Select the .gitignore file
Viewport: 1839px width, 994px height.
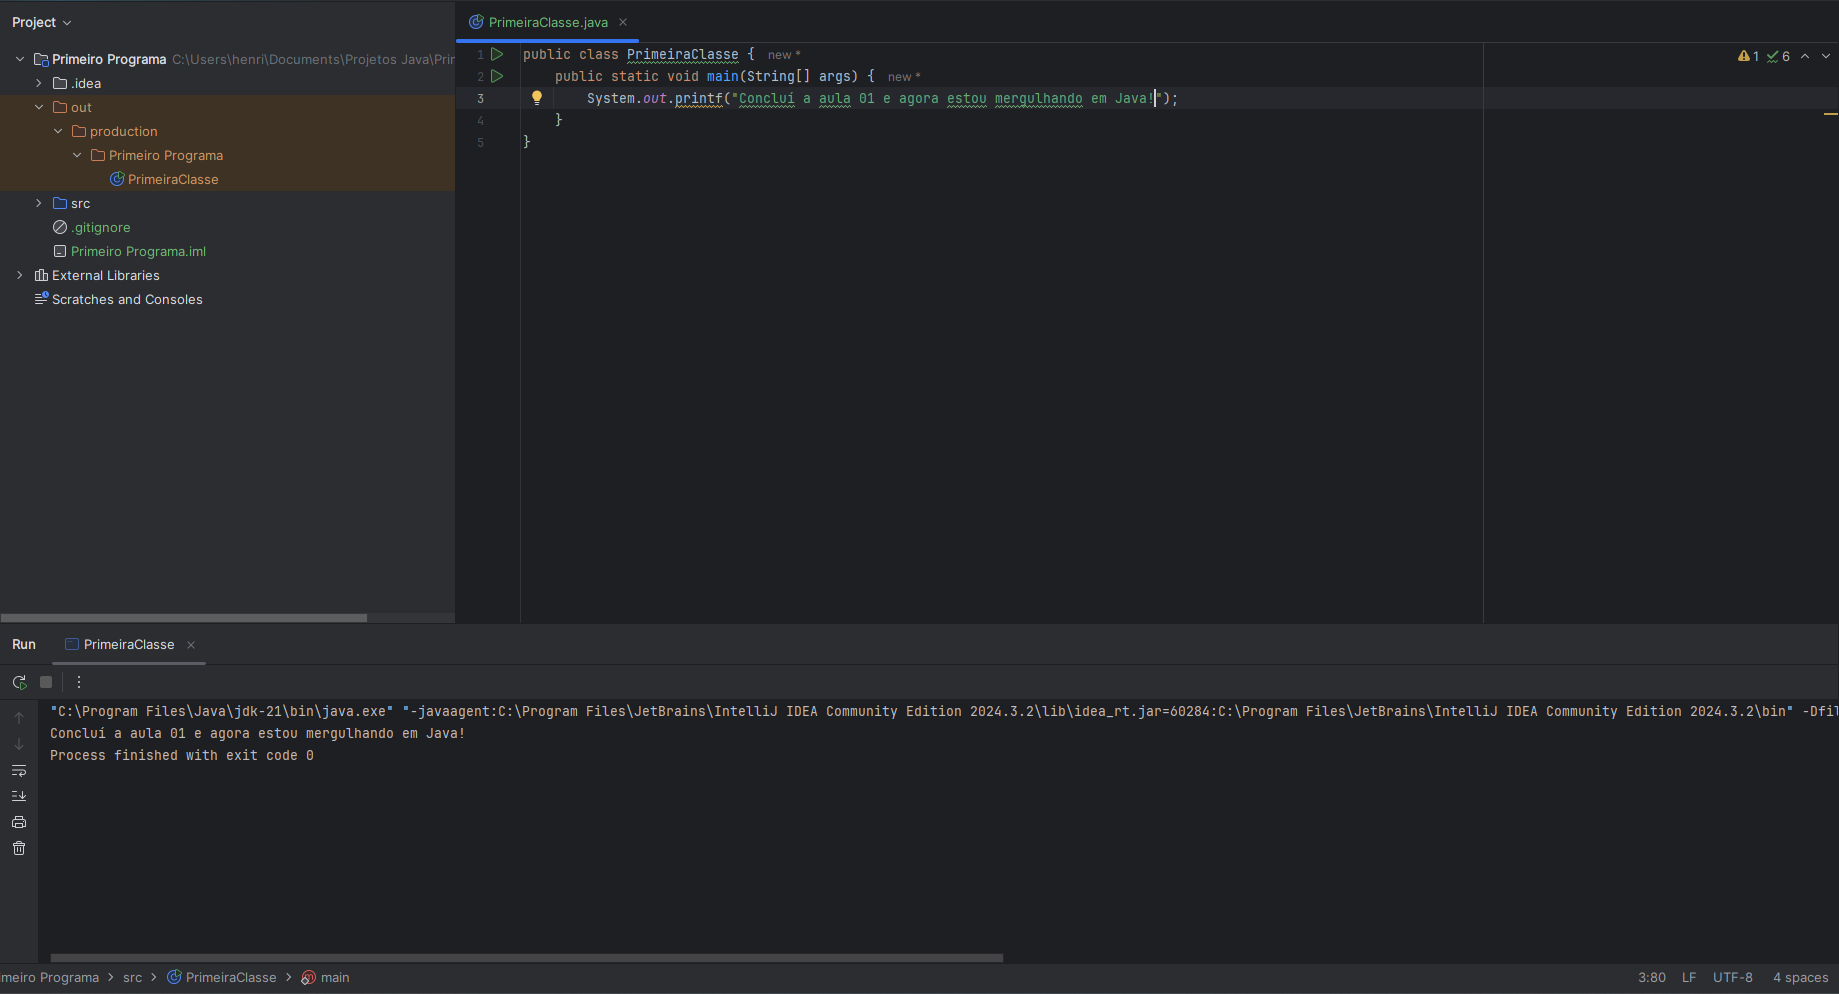point(100,227)
